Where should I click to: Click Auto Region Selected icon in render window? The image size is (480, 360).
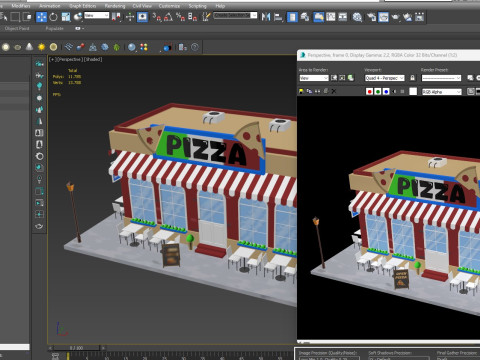tap(342, 78)
